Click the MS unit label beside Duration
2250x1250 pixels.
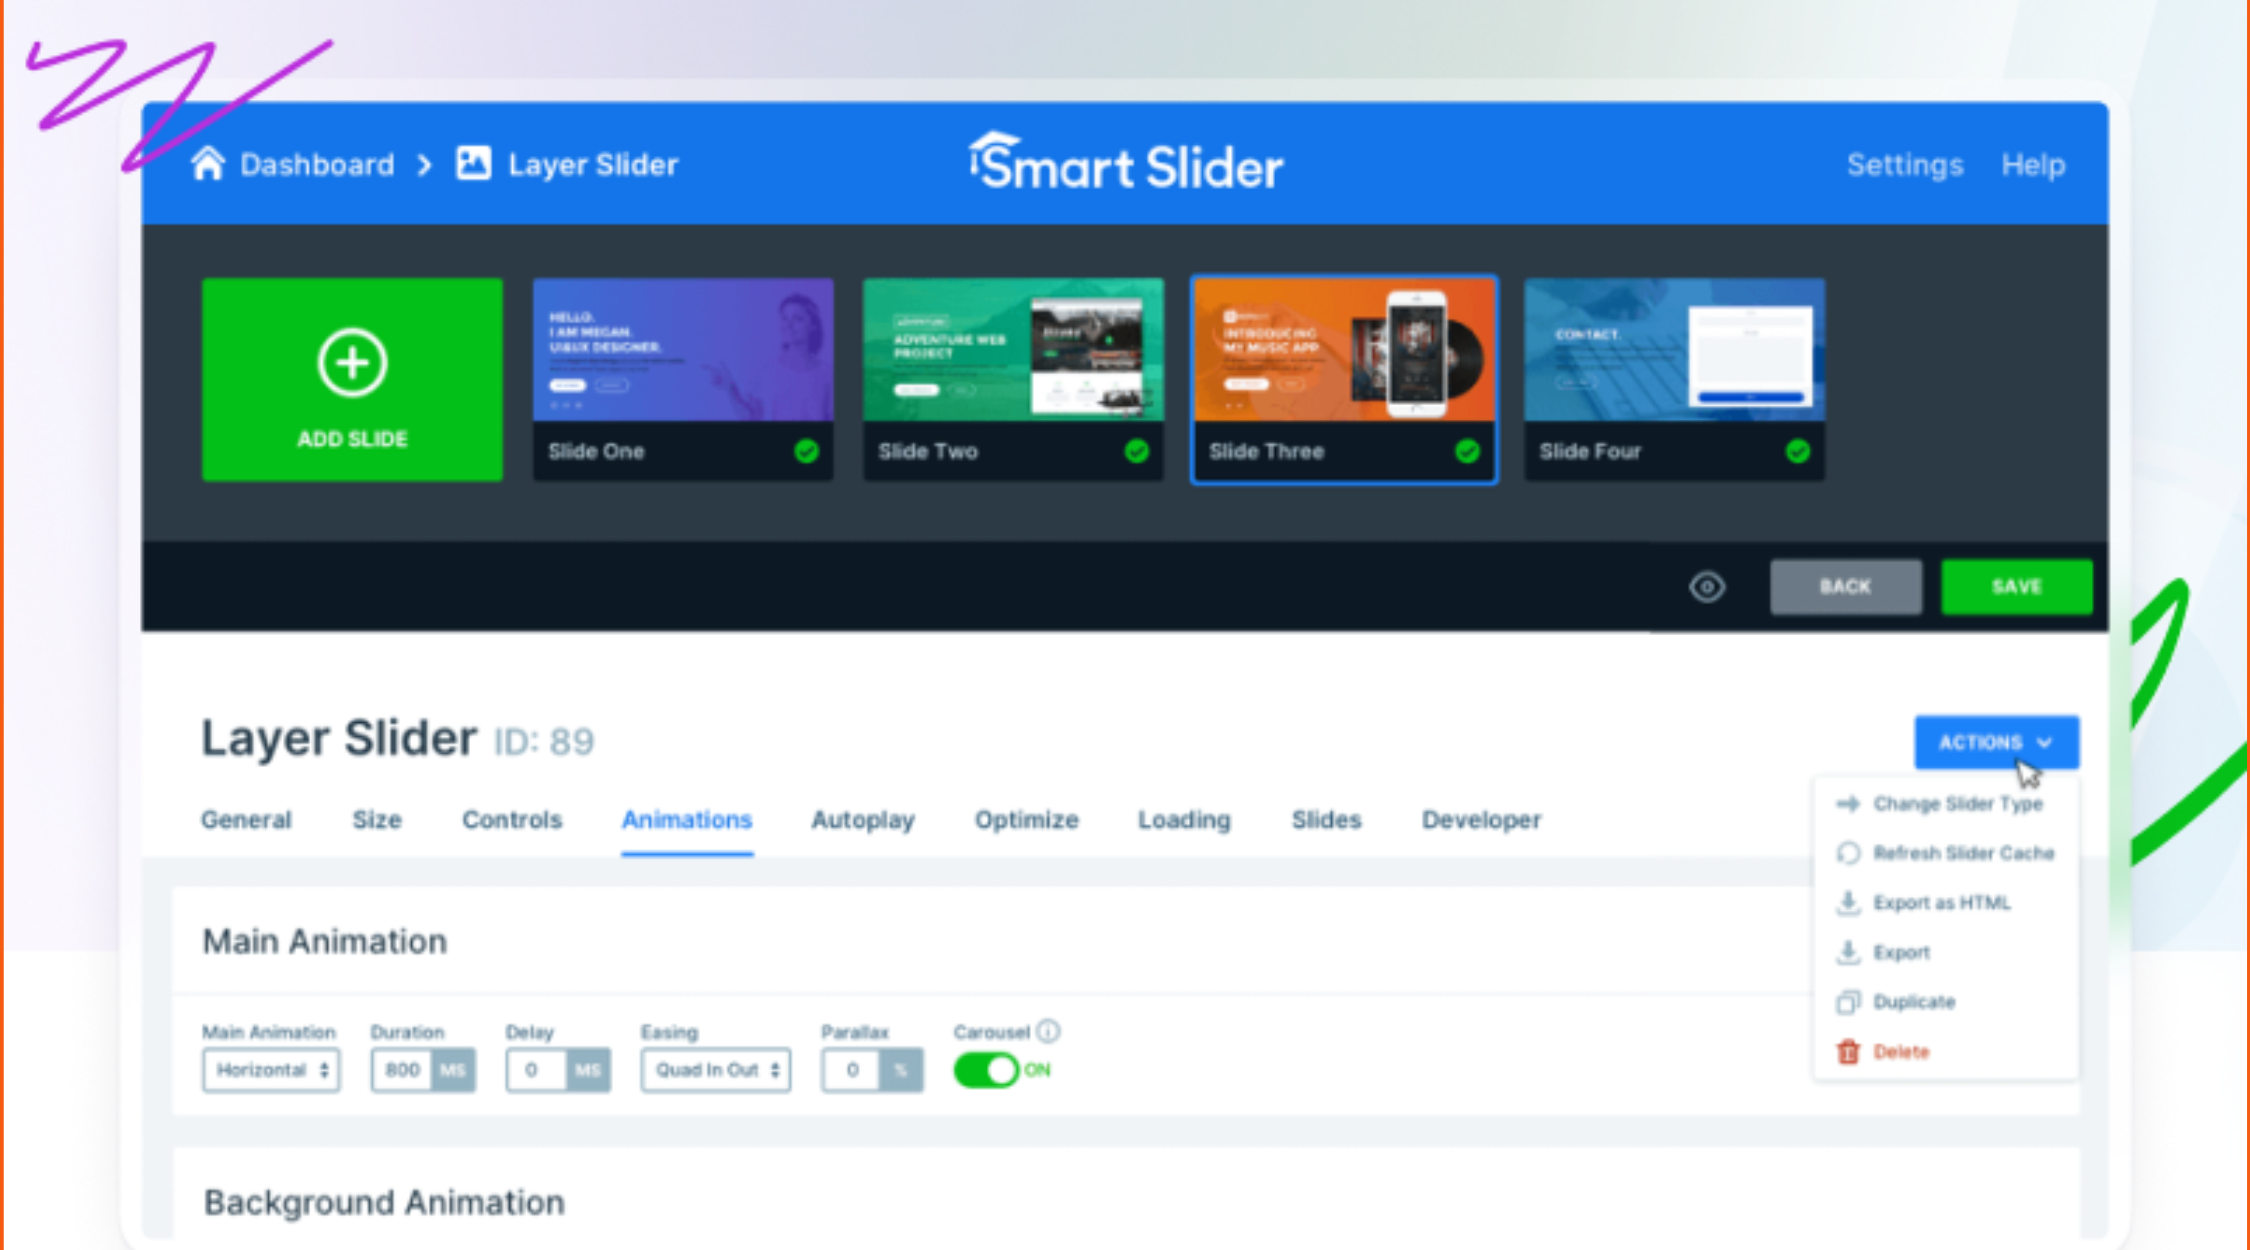pyautogui.click(x=453, y=1070)
